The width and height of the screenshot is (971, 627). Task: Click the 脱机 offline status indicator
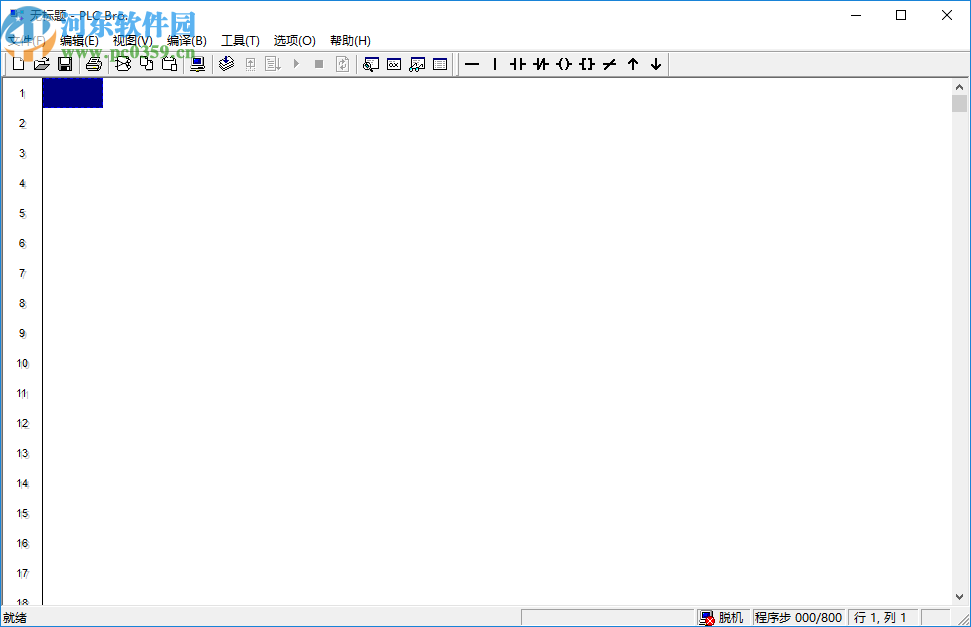click(722, 618)
